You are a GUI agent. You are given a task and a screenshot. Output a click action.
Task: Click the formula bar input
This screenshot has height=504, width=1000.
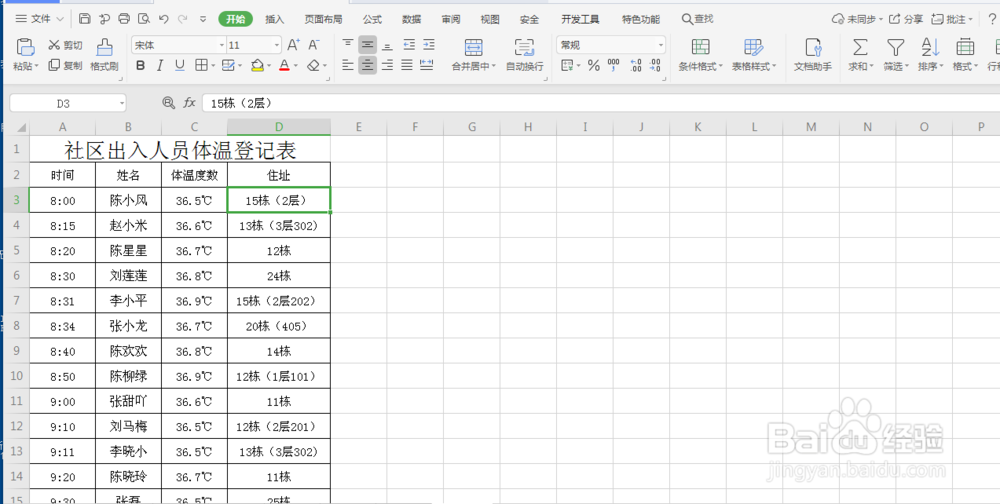point(599,103)
